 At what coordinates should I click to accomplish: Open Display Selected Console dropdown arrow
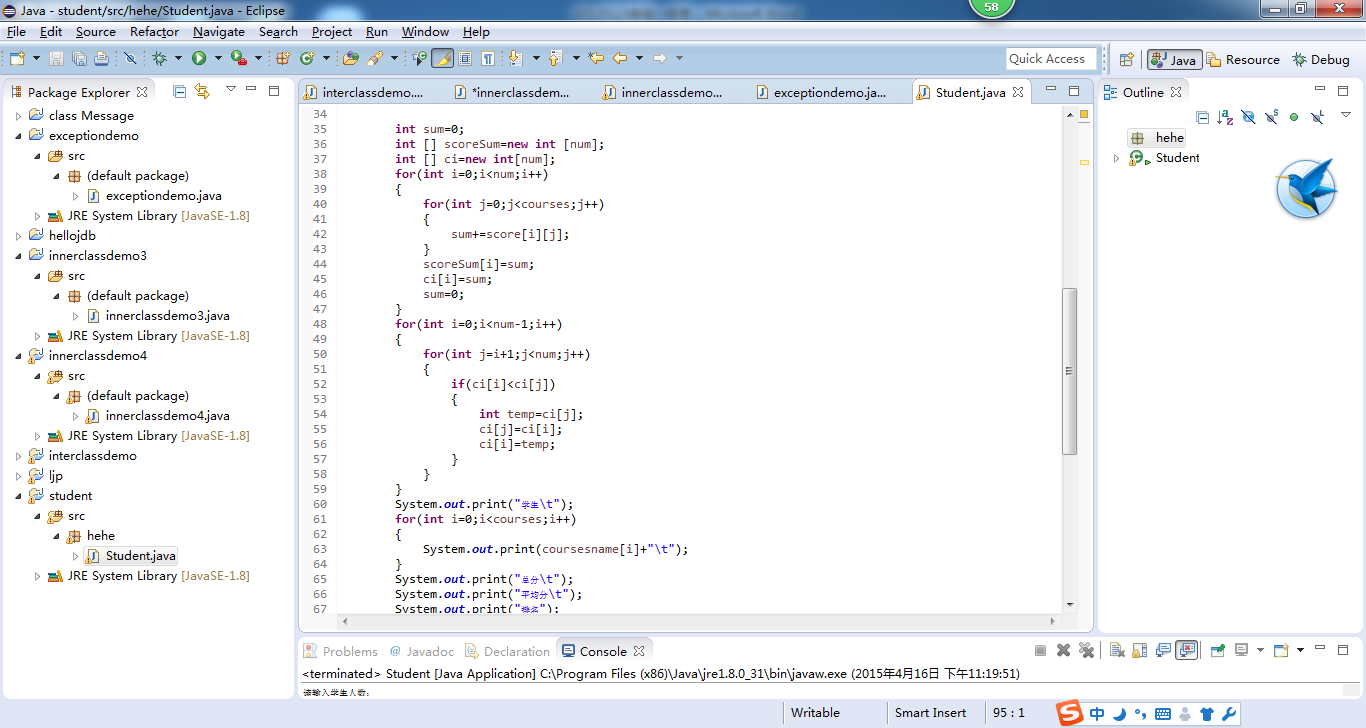pos(1260,650)
